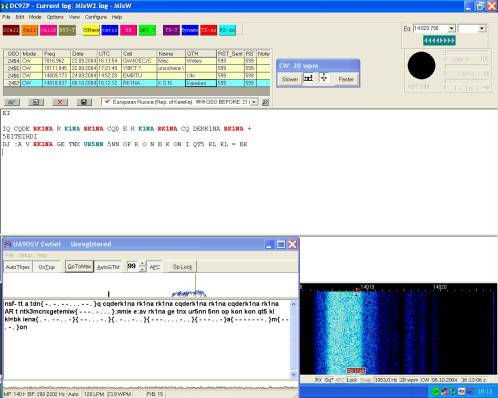Screen dimensions: 498x398
Task: Click the CwGet text scrollbar down arrow
Action: click(x=293, y=374)
